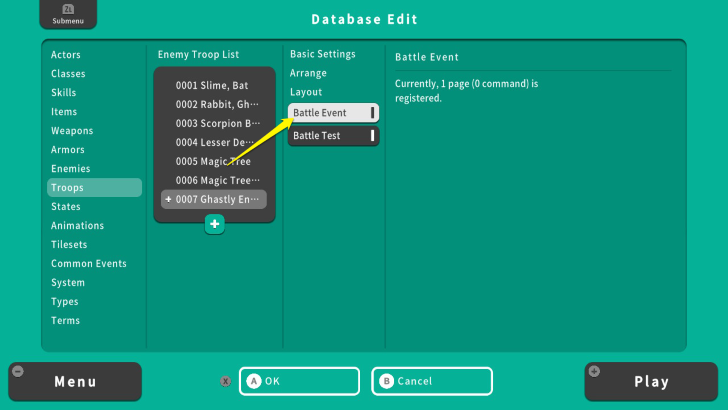The image size is (728, 410).
Task: Click the X button icon beside OK
Action: point(226,381)
